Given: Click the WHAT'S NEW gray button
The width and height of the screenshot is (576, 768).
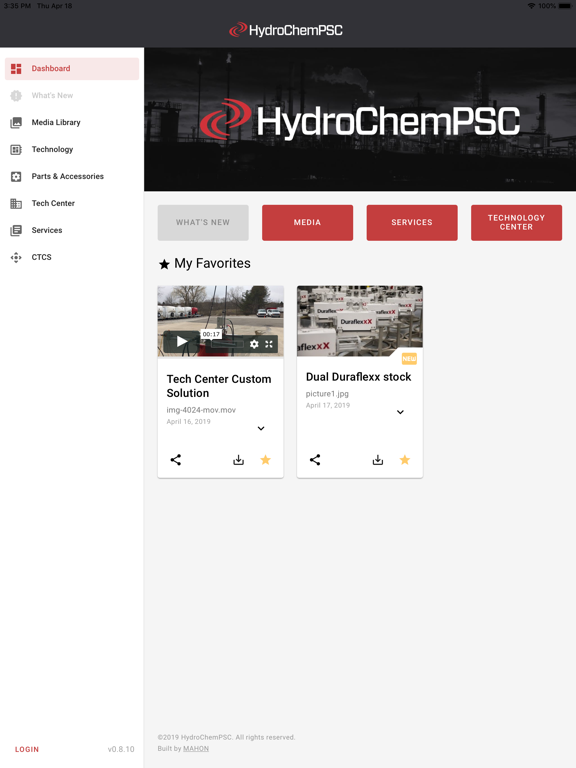Looking at the screenshot, I should (x=203, y=222).
